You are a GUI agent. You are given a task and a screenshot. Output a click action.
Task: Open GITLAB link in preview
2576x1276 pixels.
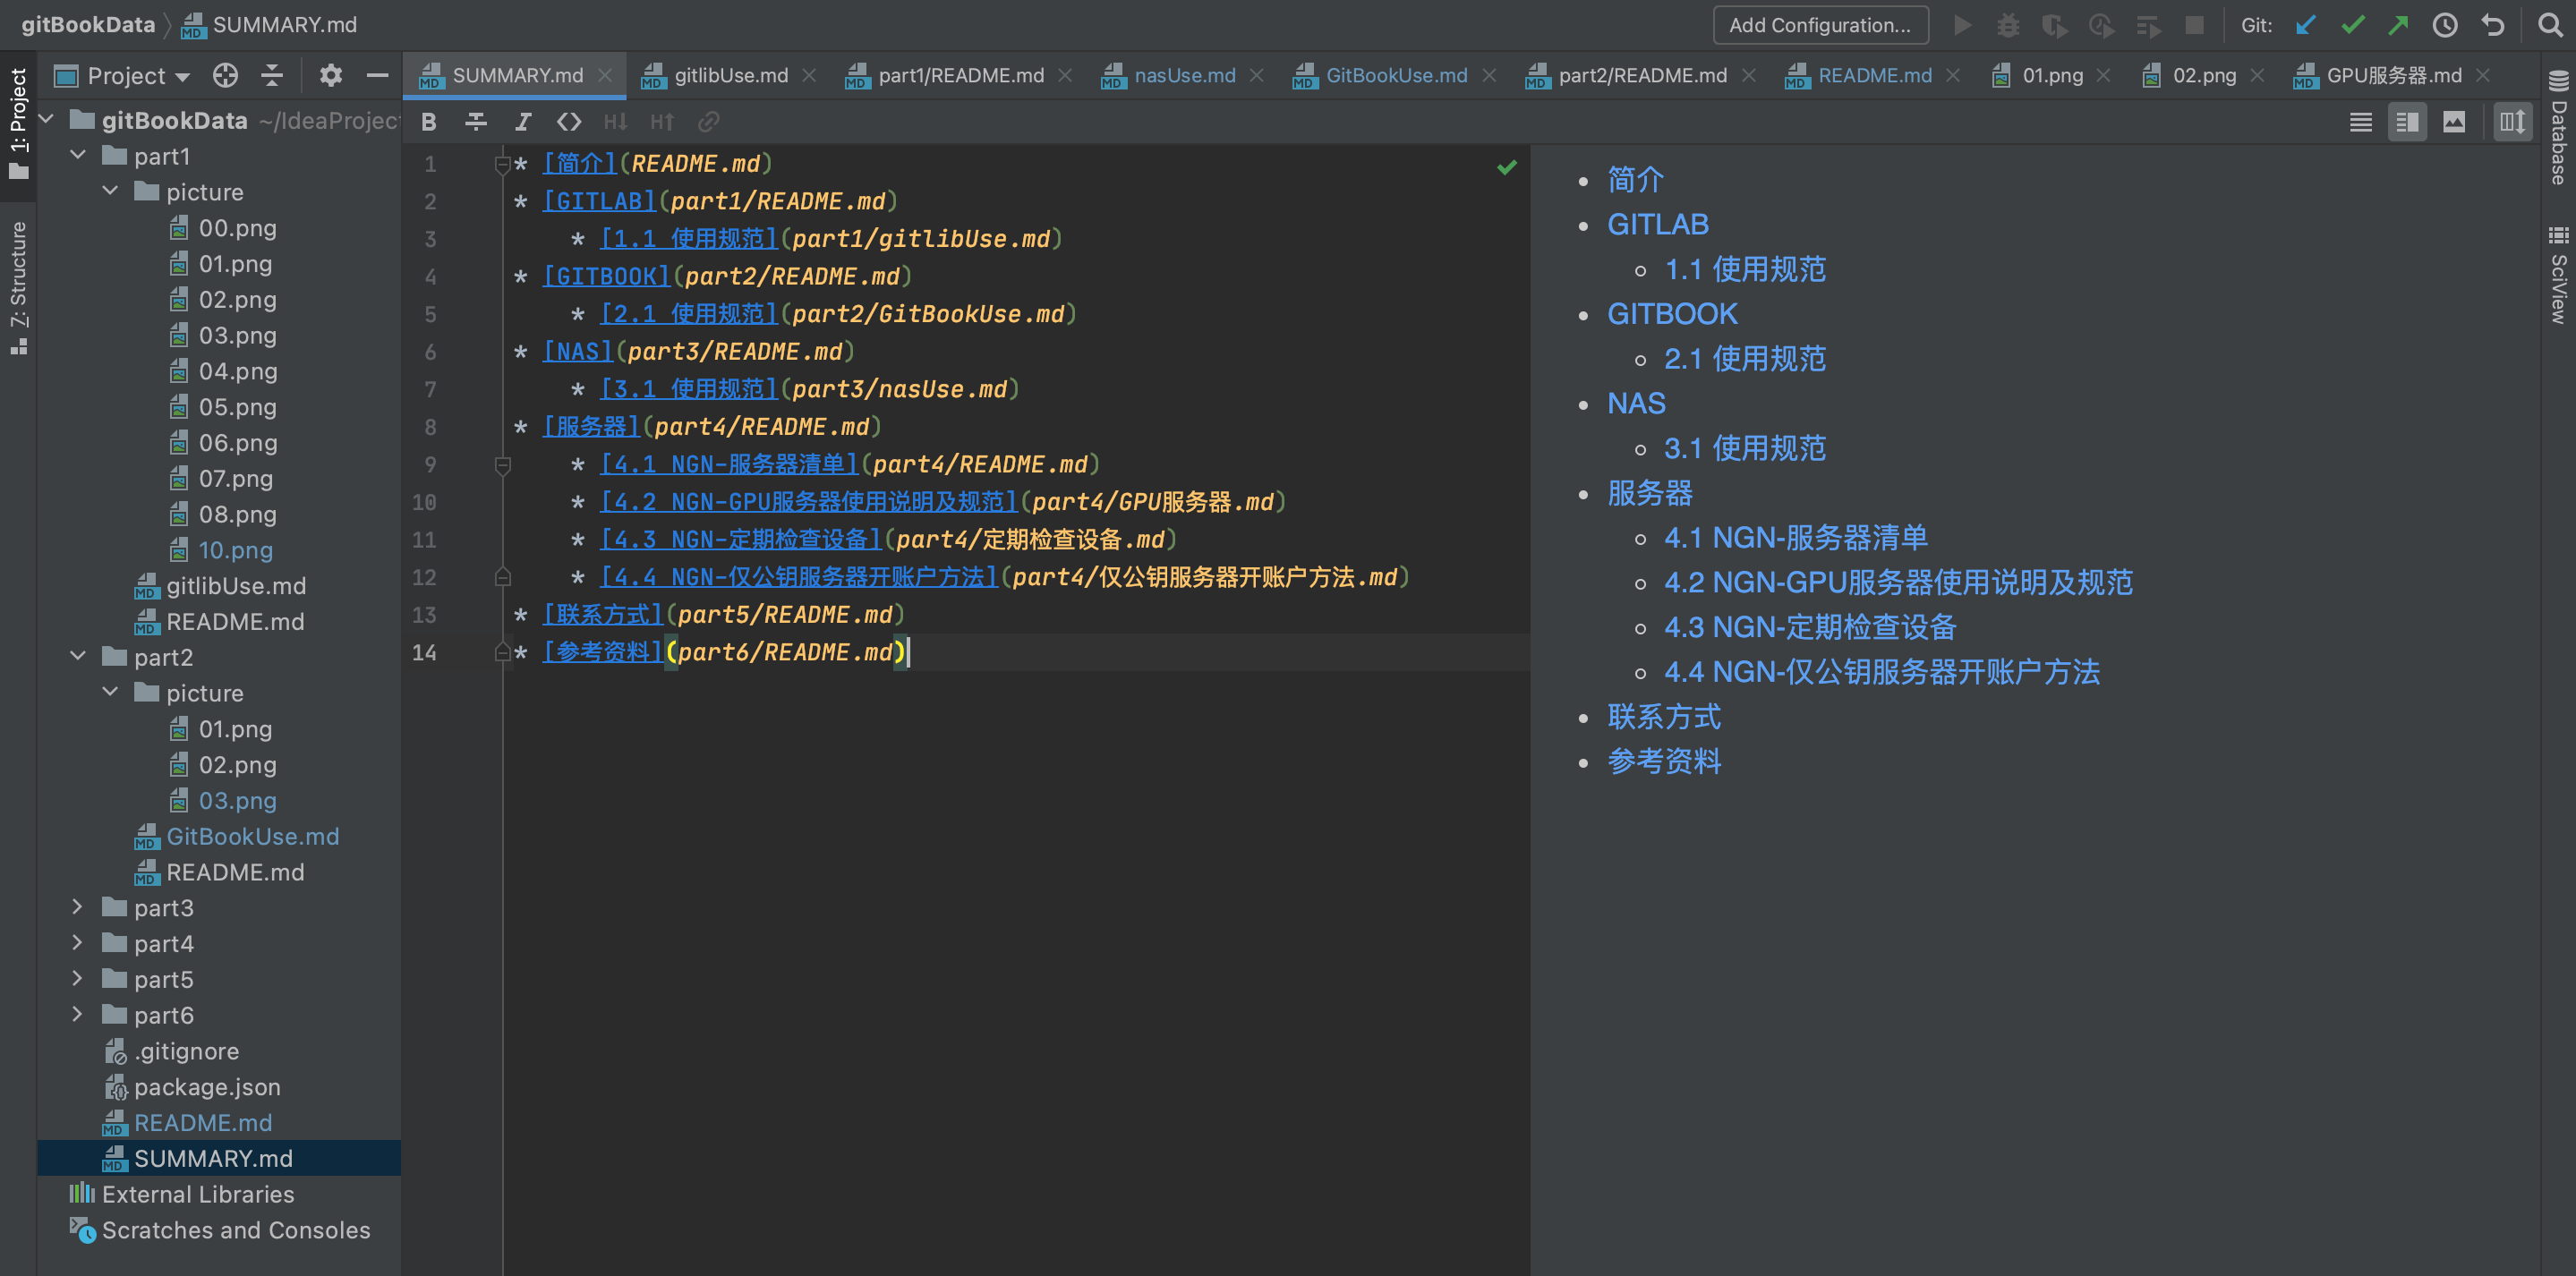click(x=1658, y=224)
